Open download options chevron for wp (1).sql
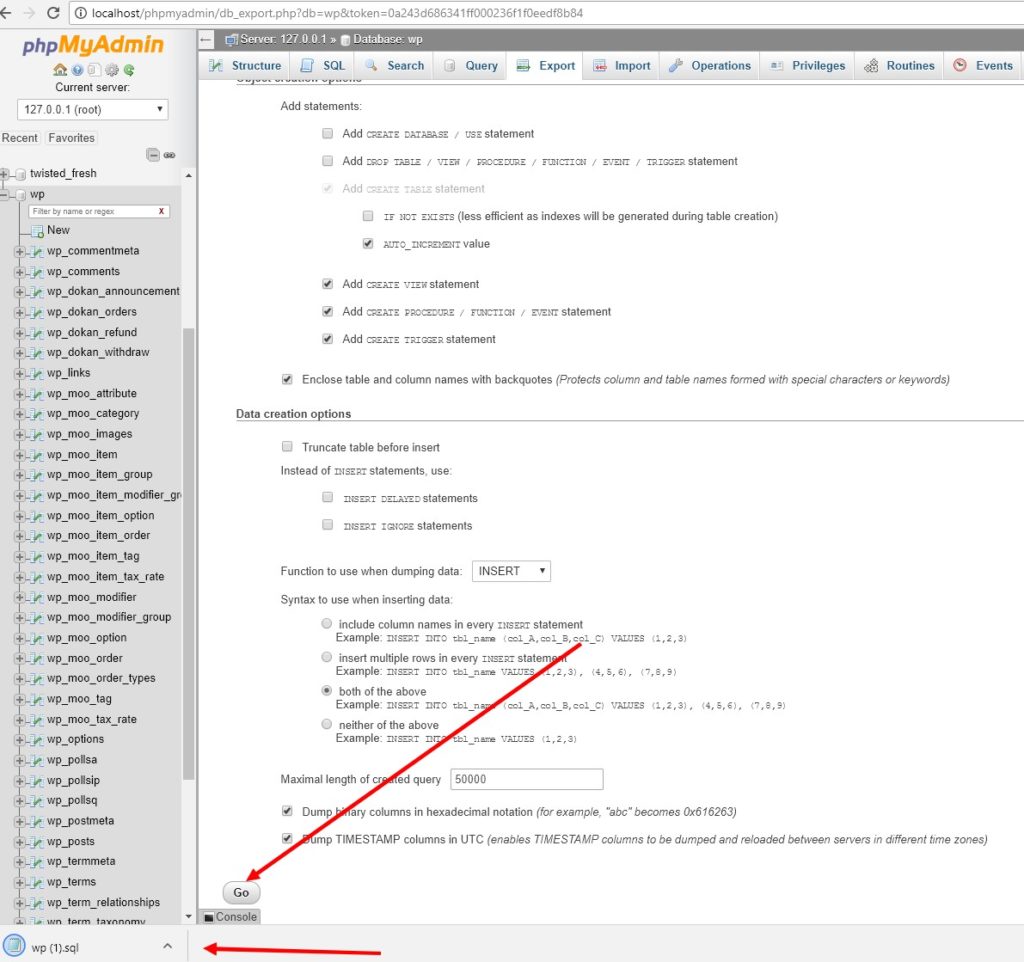 (168, 946)
